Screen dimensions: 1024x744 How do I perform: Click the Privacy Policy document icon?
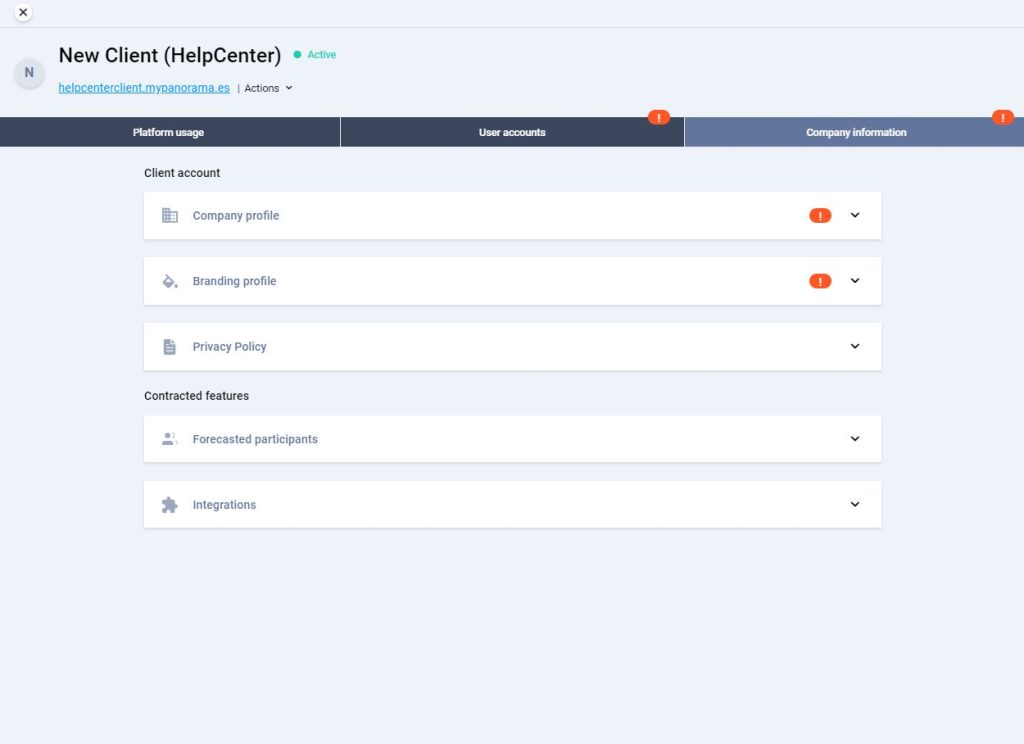170,347
